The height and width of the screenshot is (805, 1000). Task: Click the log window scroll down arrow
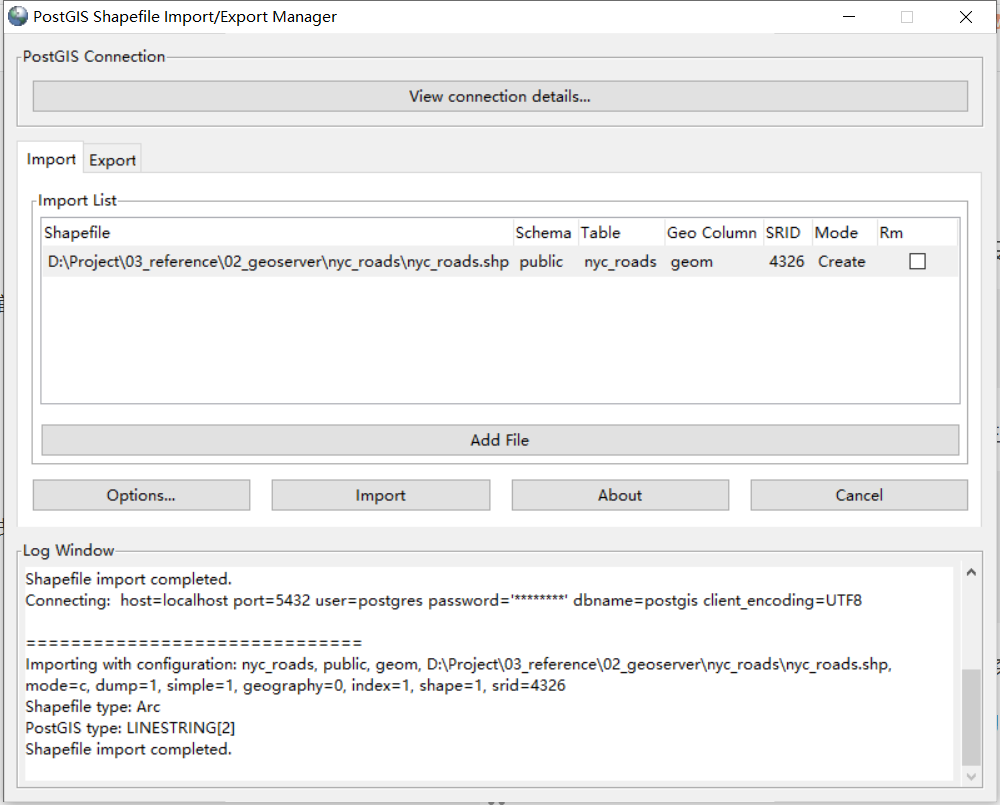[971, 776]
